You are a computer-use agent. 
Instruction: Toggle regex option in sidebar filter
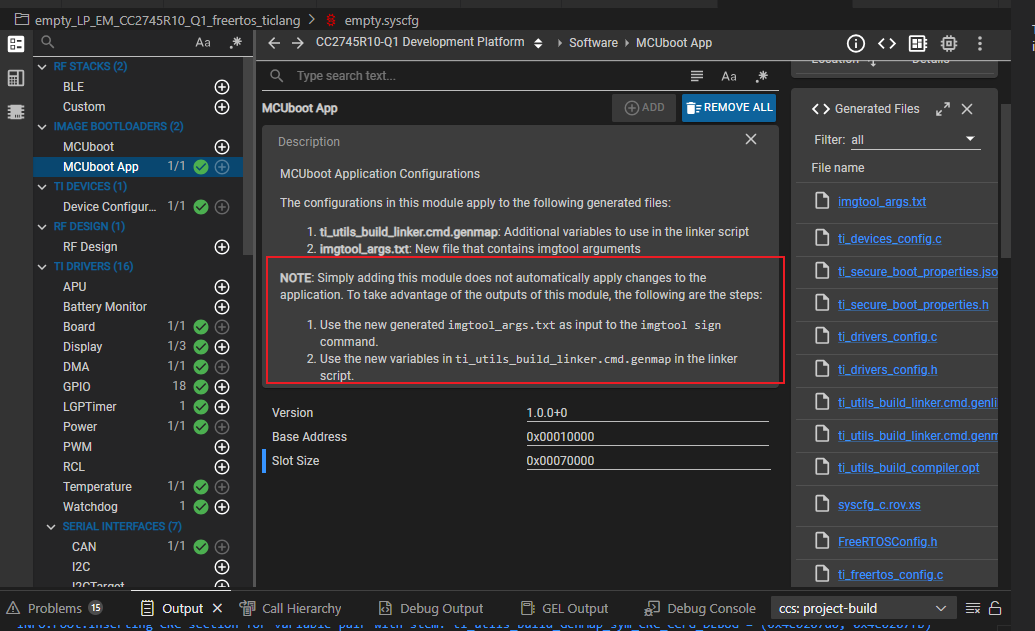[235, 42]
